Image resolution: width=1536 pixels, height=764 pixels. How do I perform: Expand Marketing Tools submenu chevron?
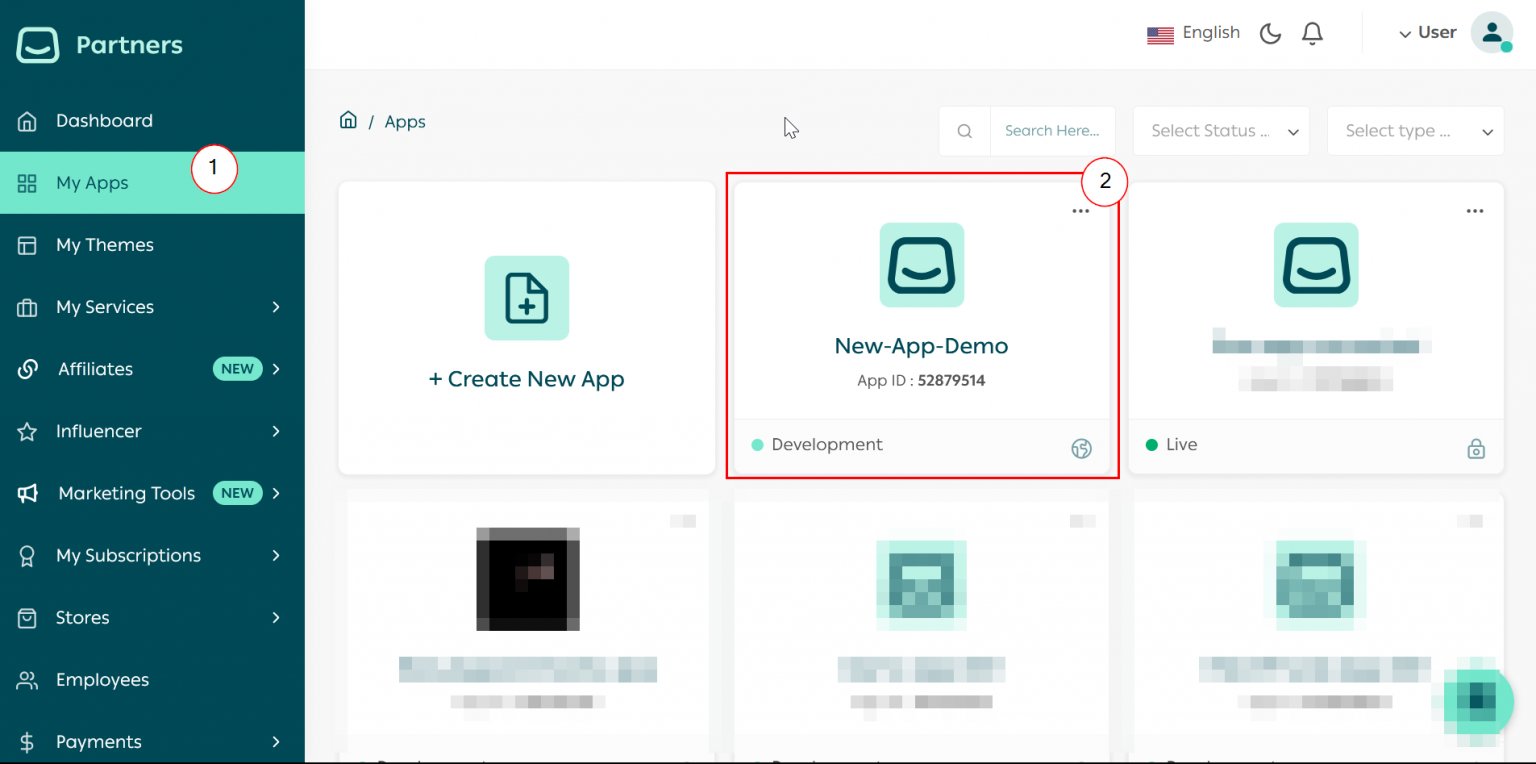click(276, 493)
